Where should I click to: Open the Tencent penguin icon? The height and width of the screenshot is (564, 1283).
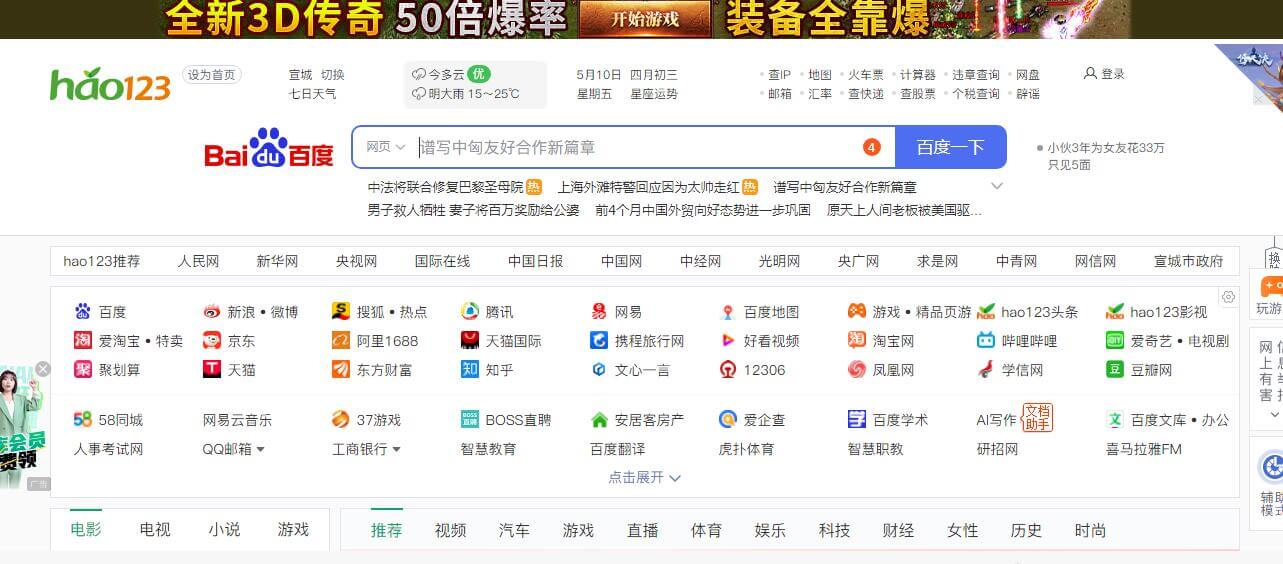470,312
